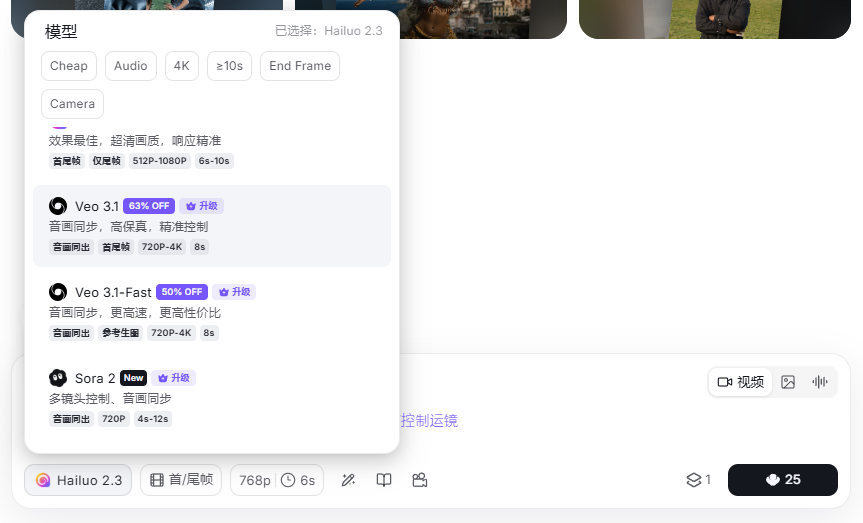
Task: Open the 768p 6s resolution and duration dropdown
Action: (x=277, y=480)
